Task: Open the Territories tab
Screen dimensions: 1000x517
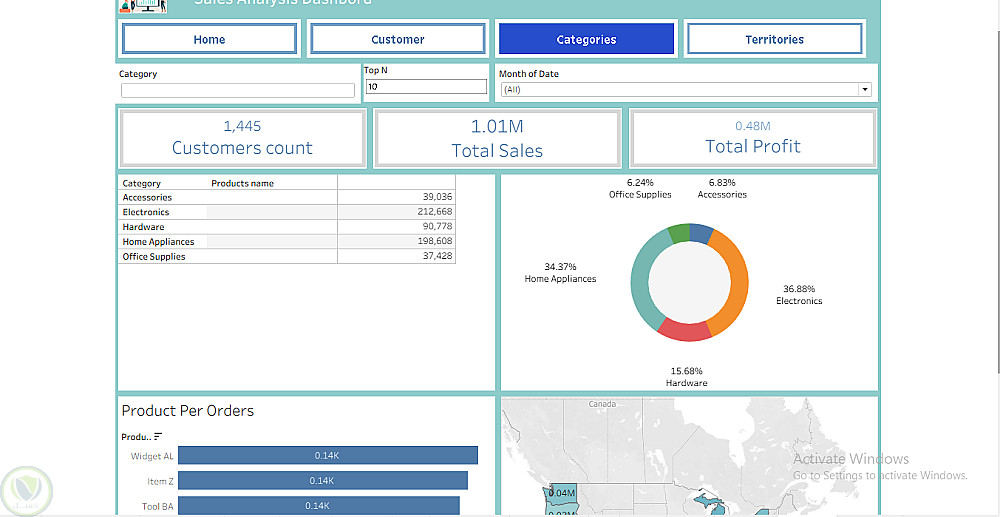Action: coord(774,39)
